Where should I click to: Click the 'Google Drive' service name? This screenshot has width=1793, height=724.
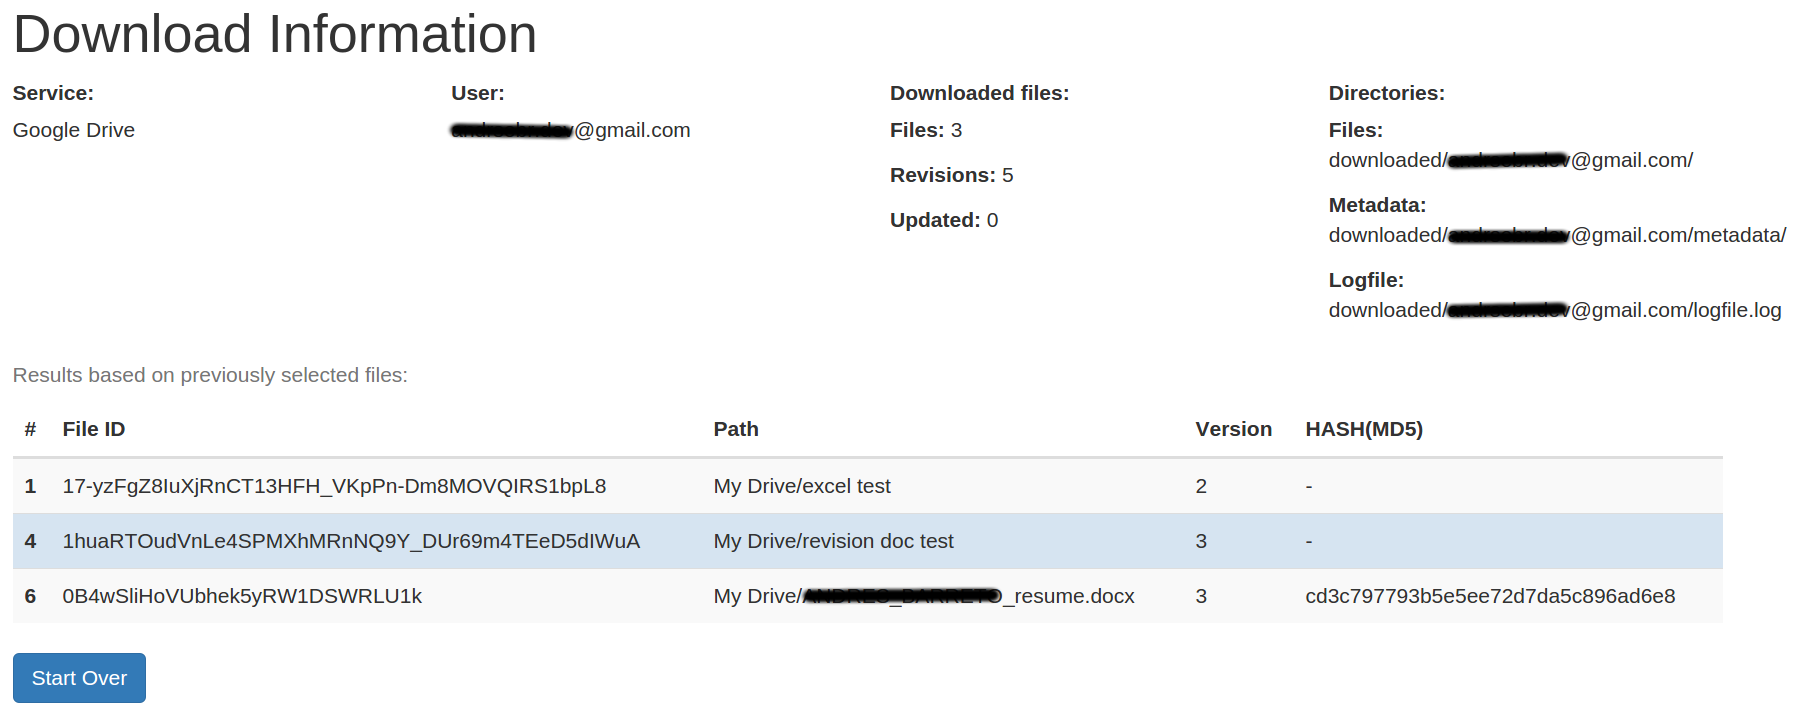(74, 130)
